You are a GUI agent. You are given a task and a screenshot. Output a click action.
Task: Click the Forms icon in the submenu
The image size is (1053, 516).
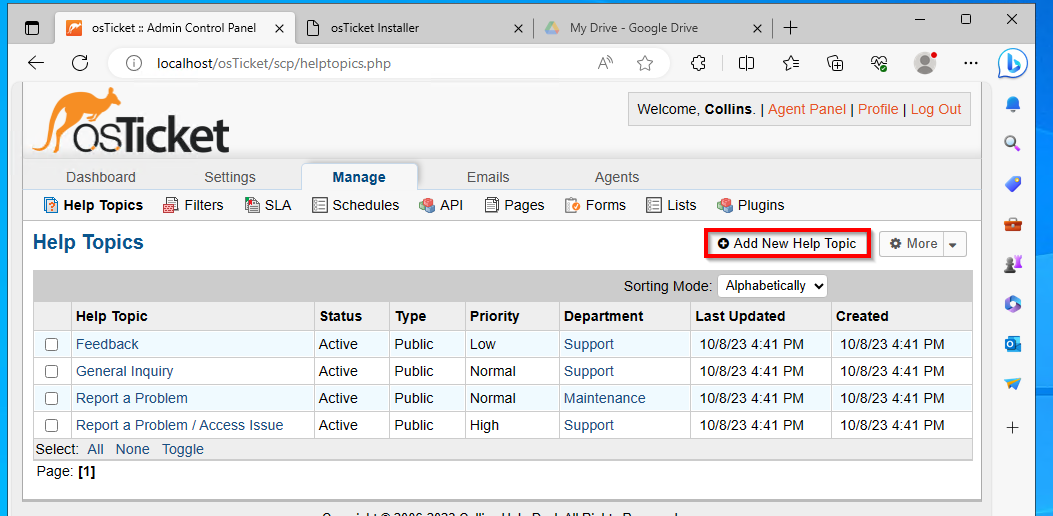click(x=572, y=205)
